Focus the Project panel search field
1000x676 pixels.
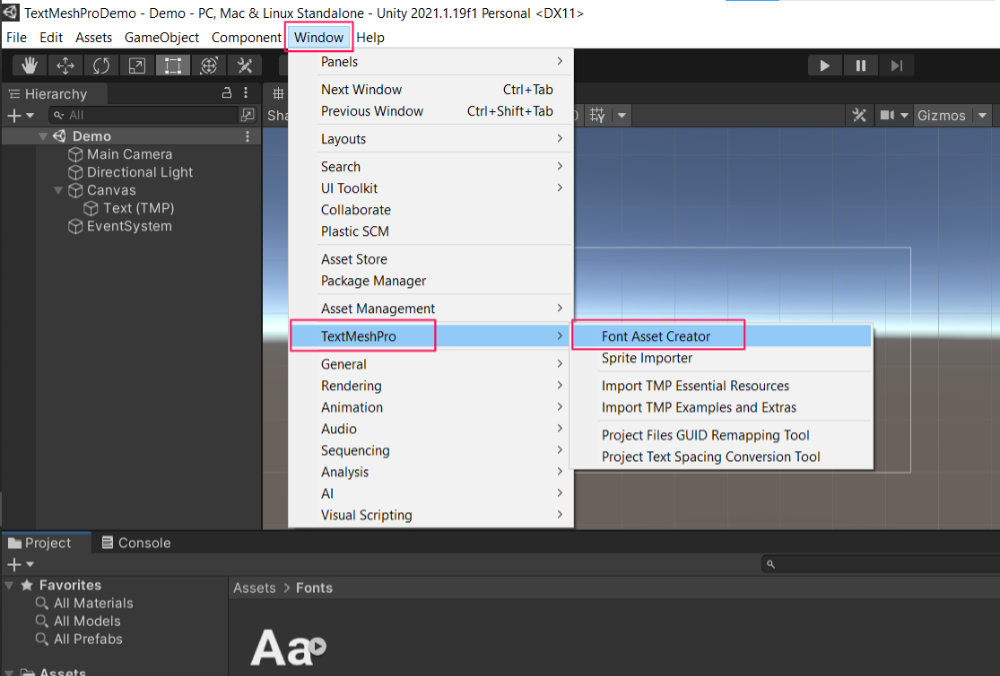880,564
